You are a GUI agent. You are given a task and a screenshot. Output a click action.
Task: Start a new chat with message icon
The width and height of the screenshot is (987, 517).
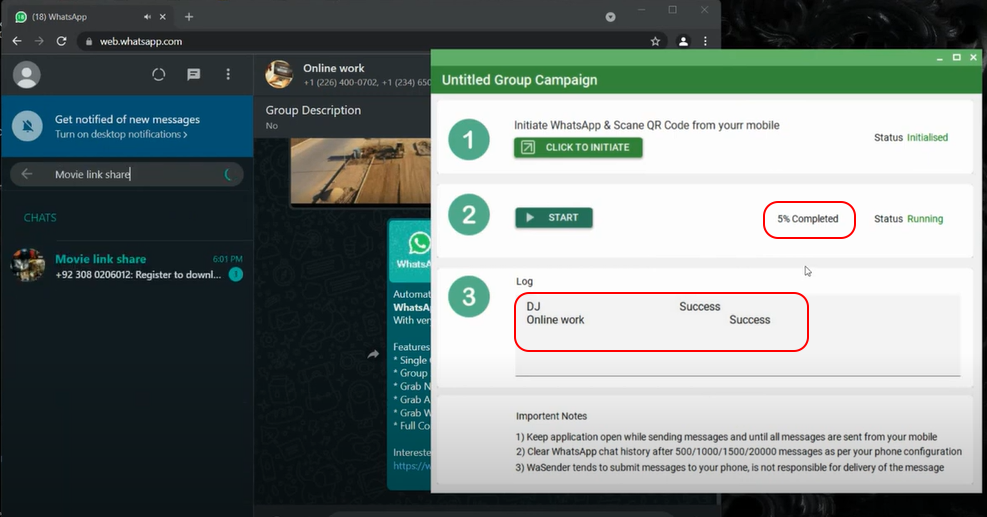pos(194,75)
